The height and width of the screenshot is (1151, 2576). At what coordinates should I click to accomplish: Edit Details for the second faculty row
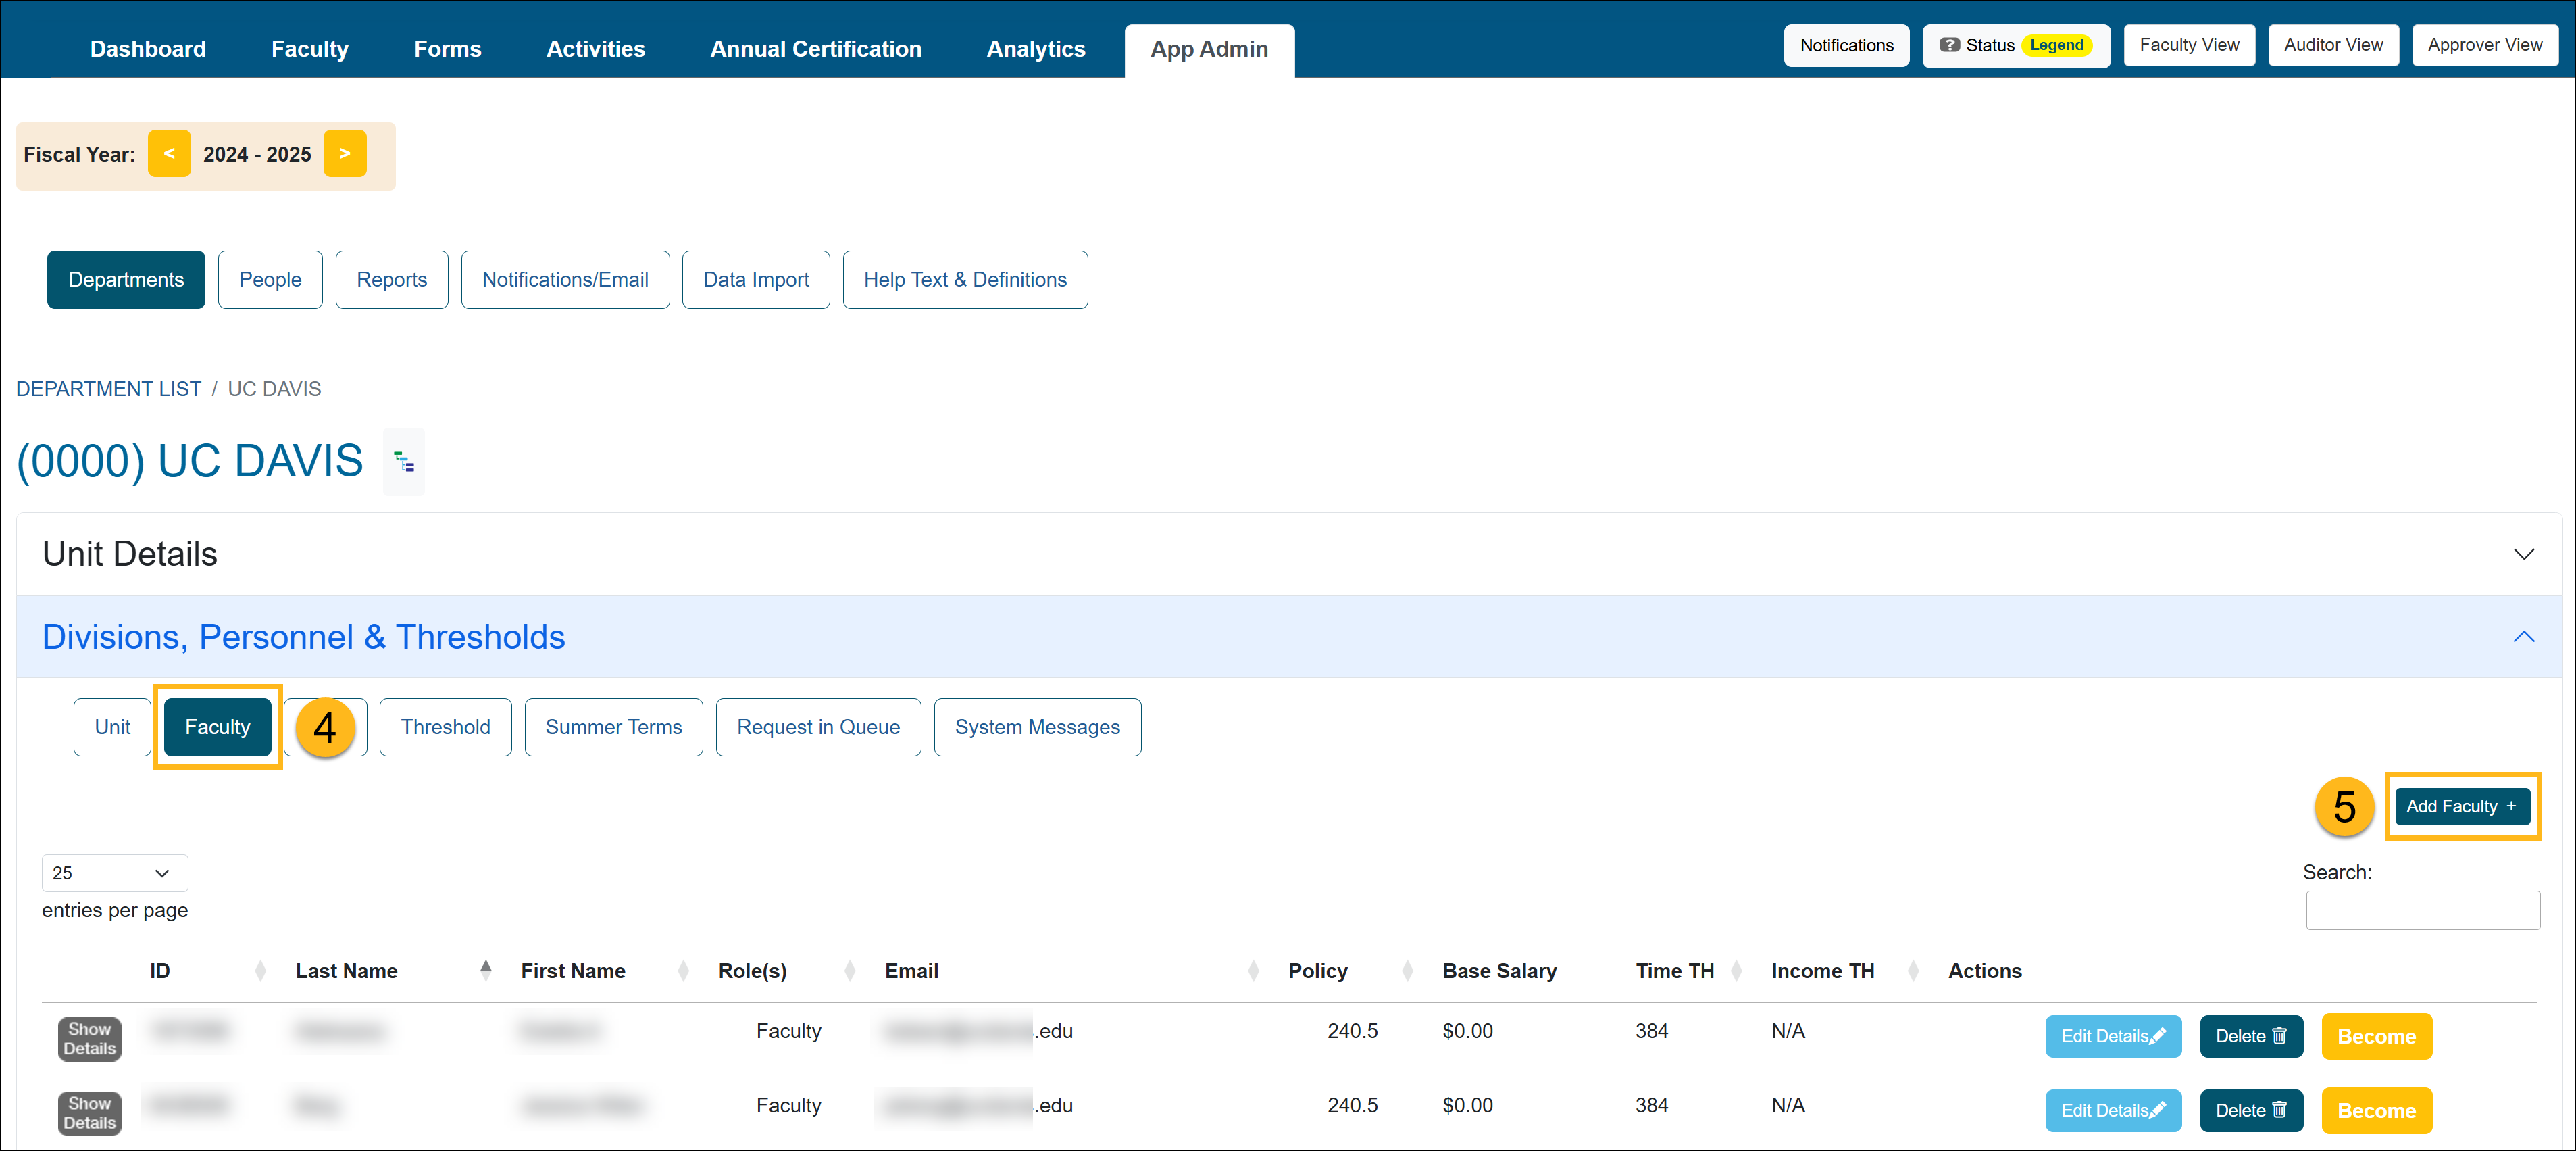2113,1111
